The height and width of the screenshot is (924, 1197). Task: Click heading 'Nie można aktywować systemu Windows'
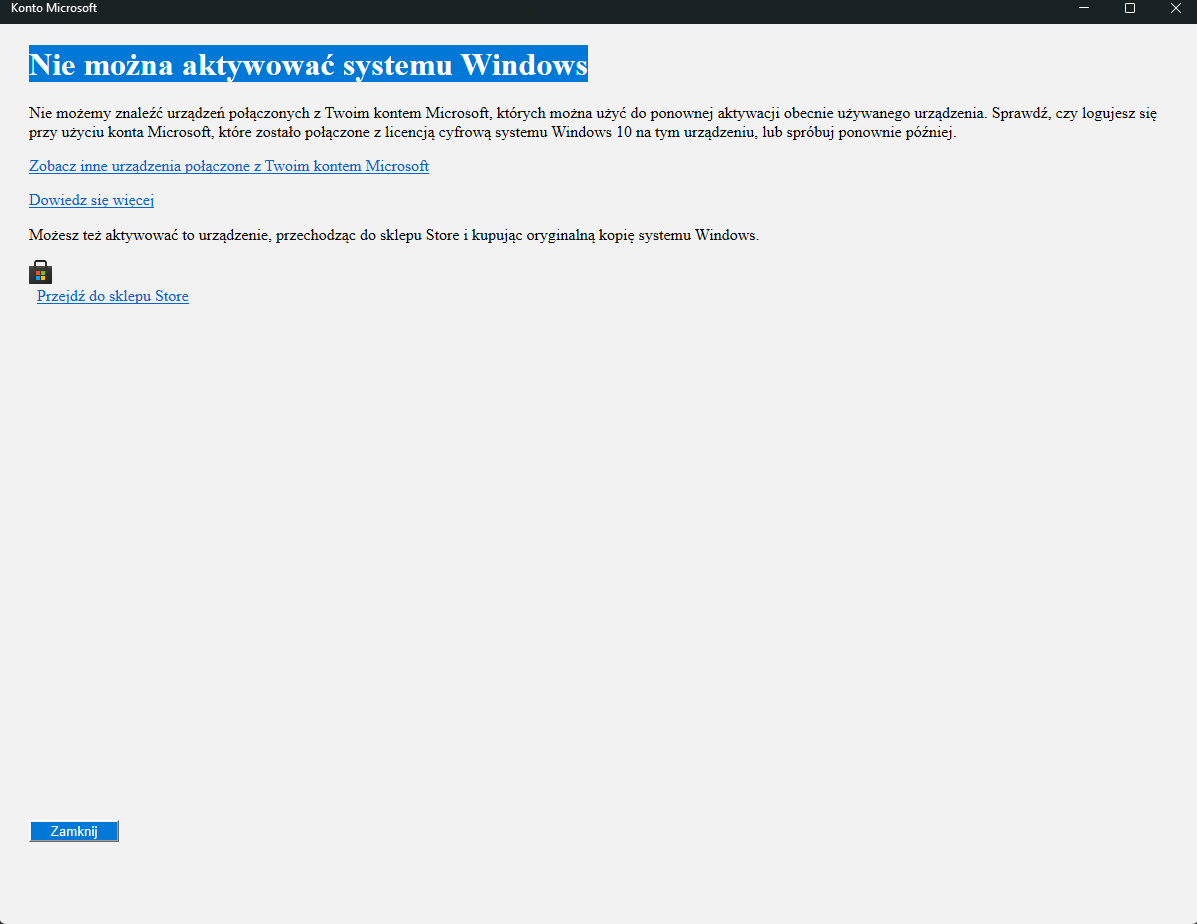tap(308, 64)
